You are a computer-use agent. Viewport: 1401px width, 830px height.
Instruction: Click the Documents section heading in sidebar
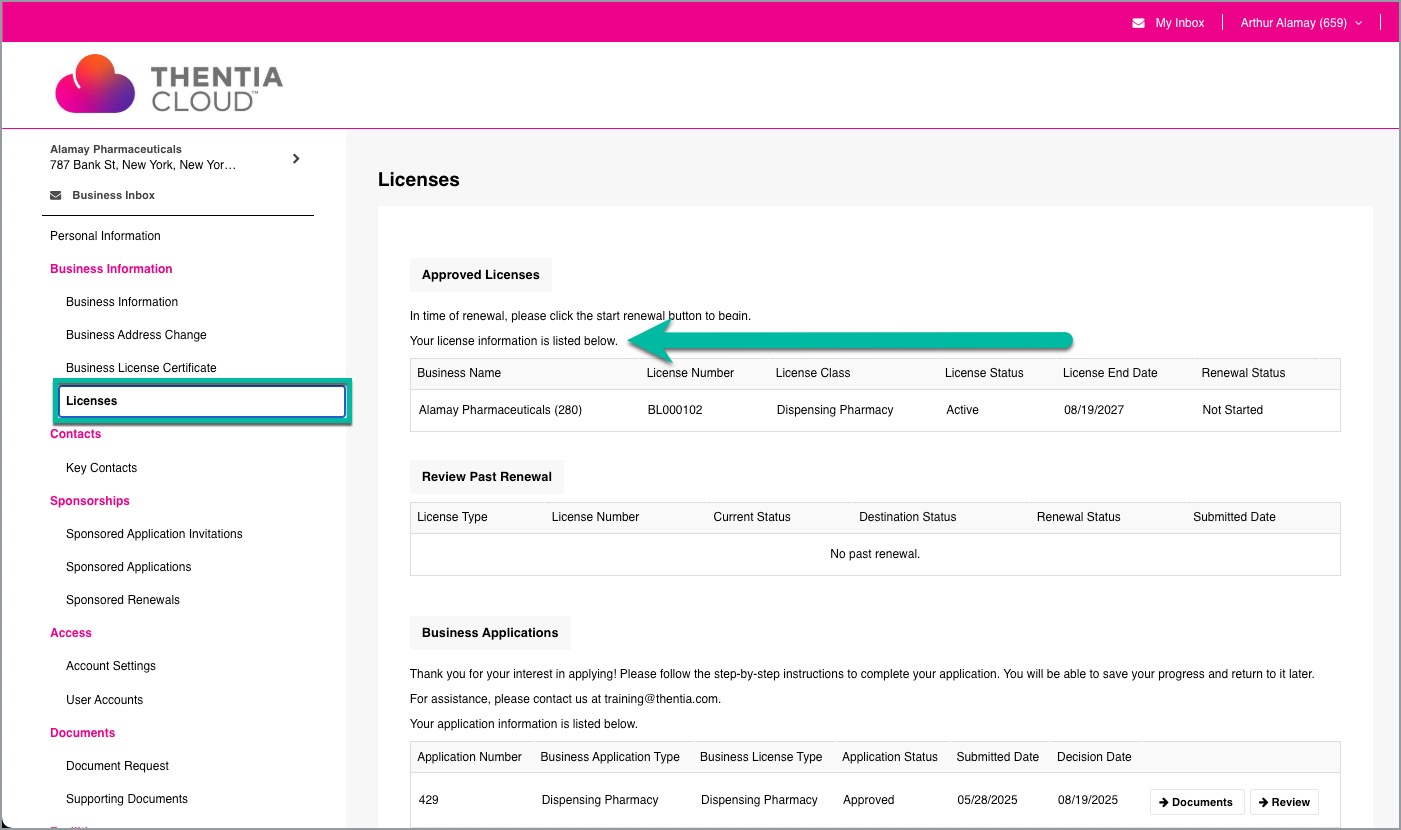(83, 733)
